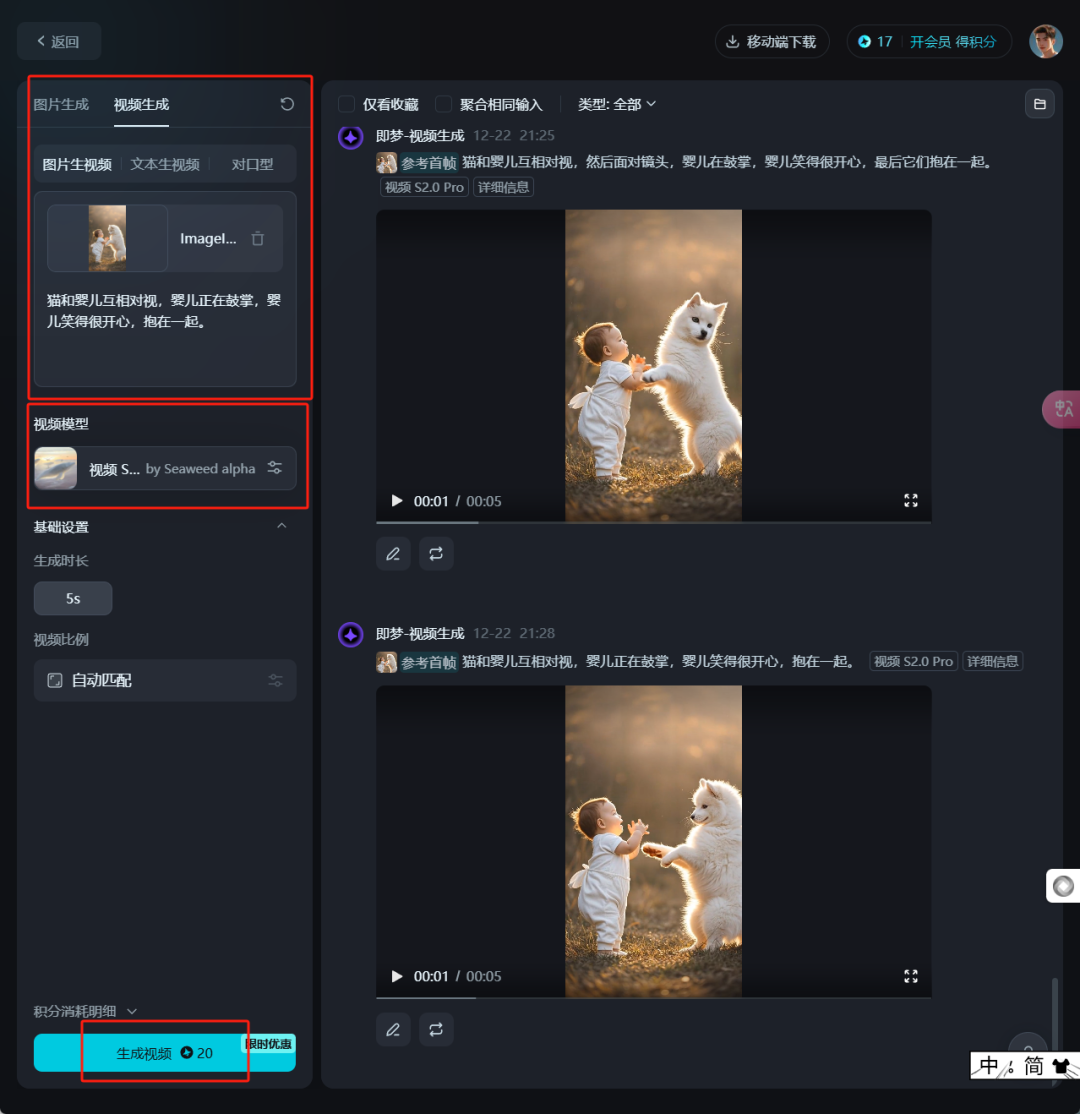This screenshot has height=1114, width=1080.
Task: Select 对口型 lip-sync tab
Action: click(252, 165)
